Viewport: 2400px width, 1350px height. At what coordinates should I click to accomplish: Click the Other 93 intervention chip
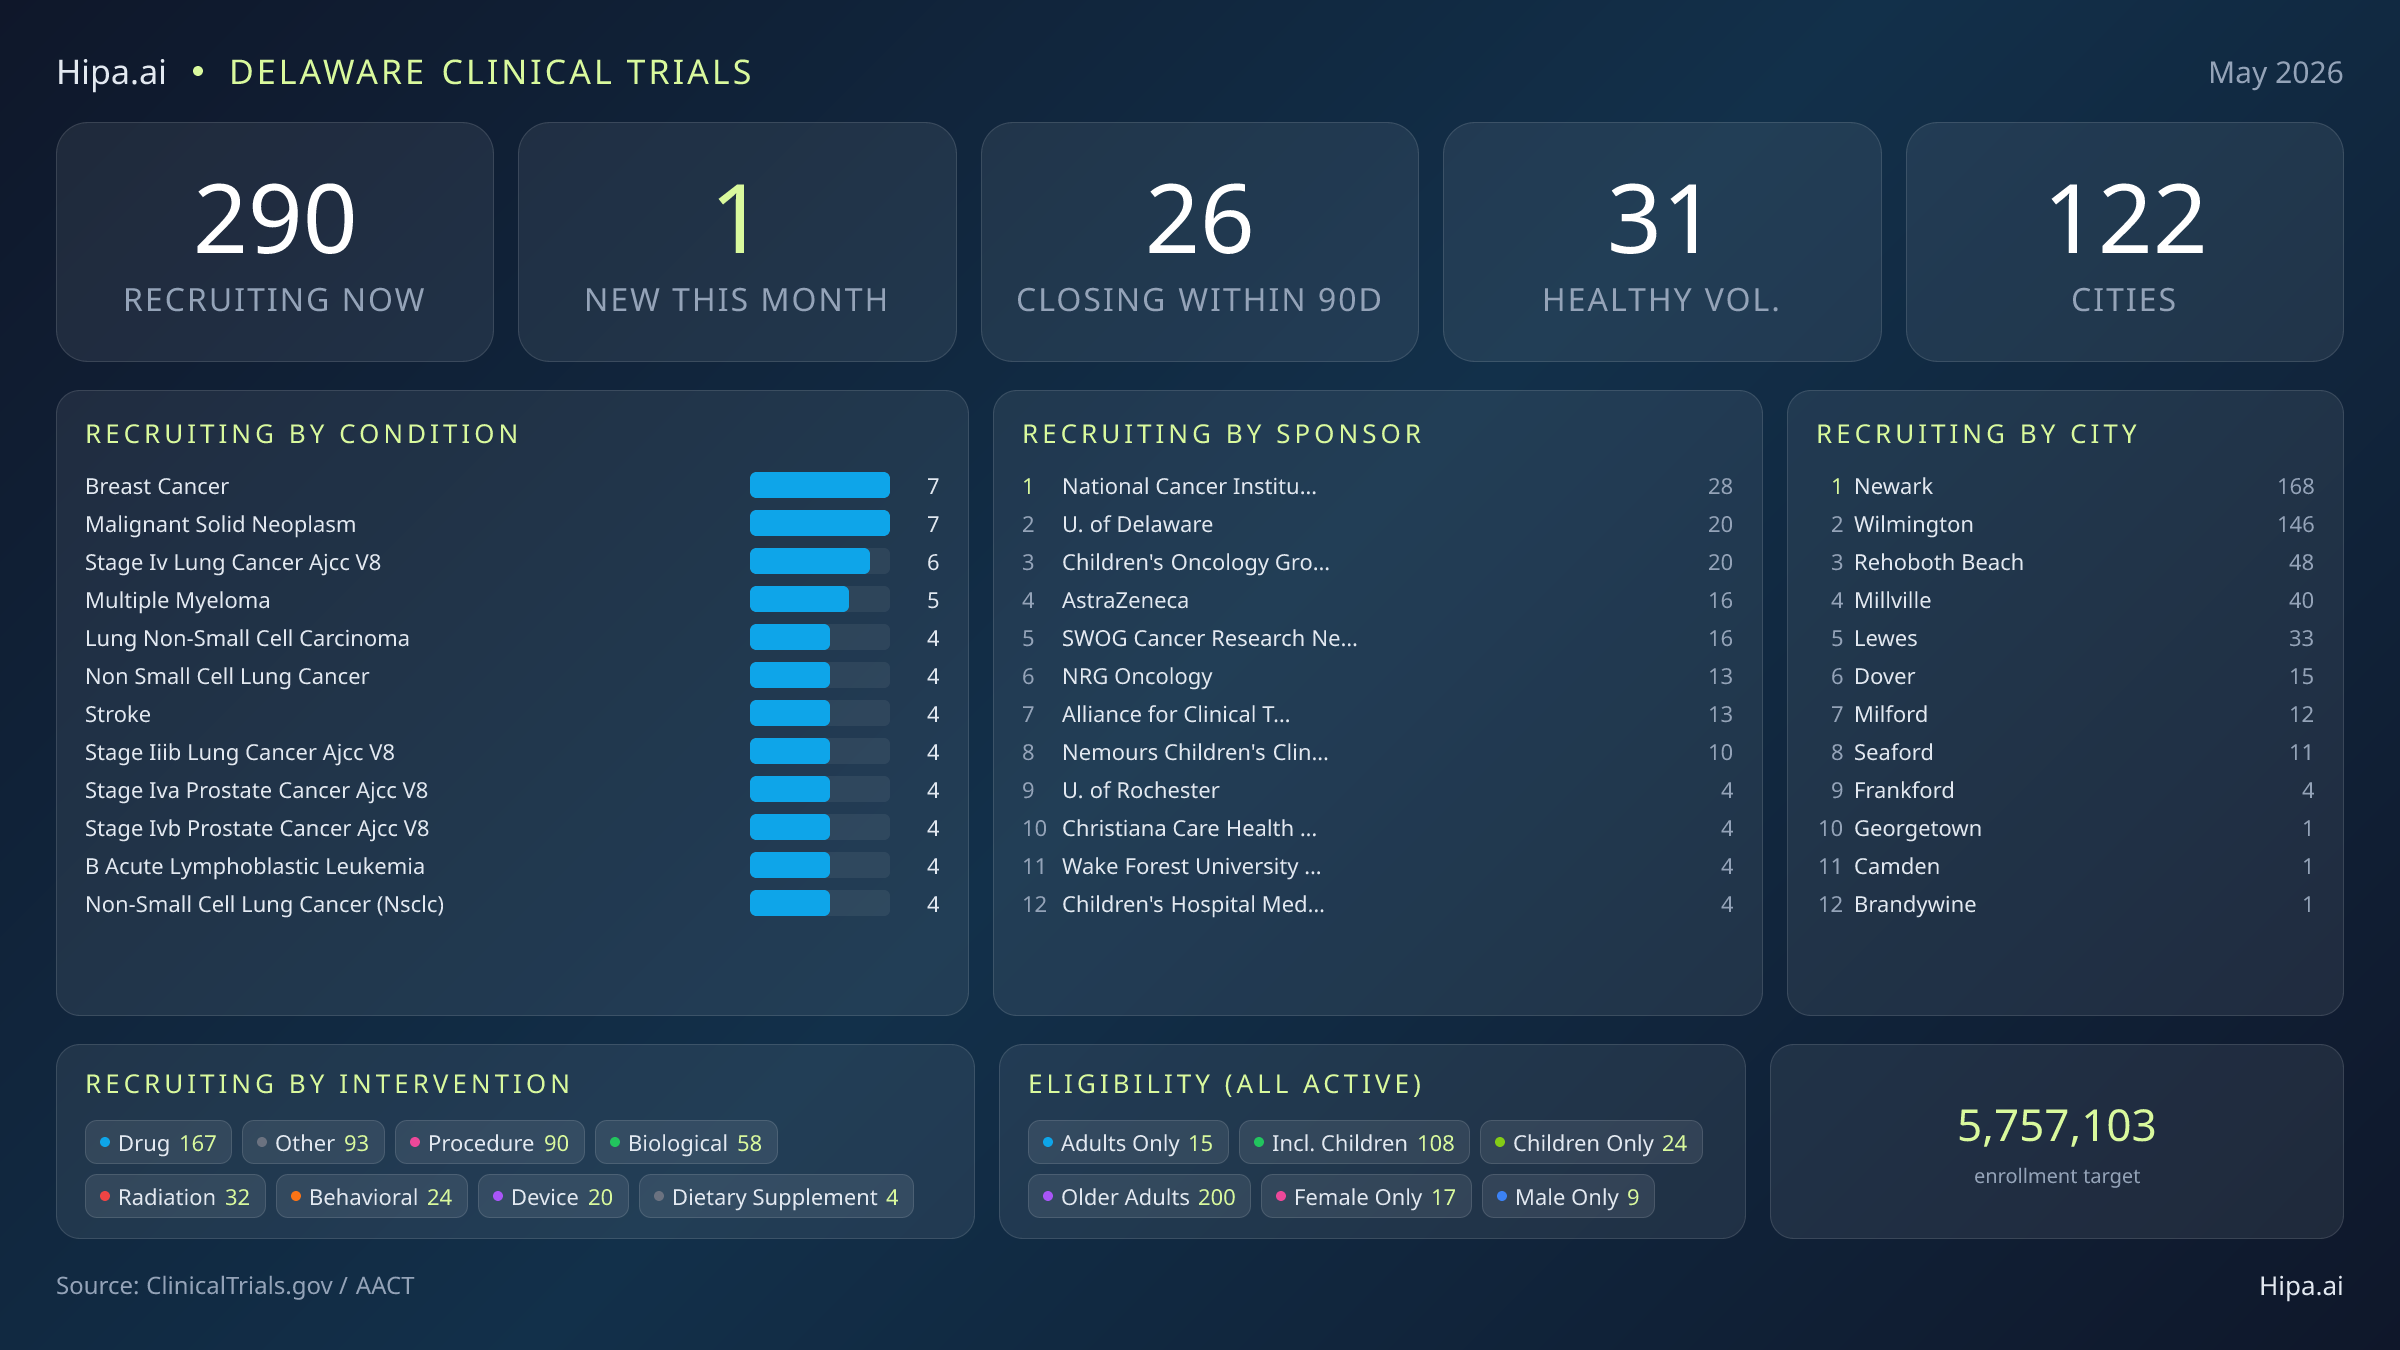(x=313, y=1142)
